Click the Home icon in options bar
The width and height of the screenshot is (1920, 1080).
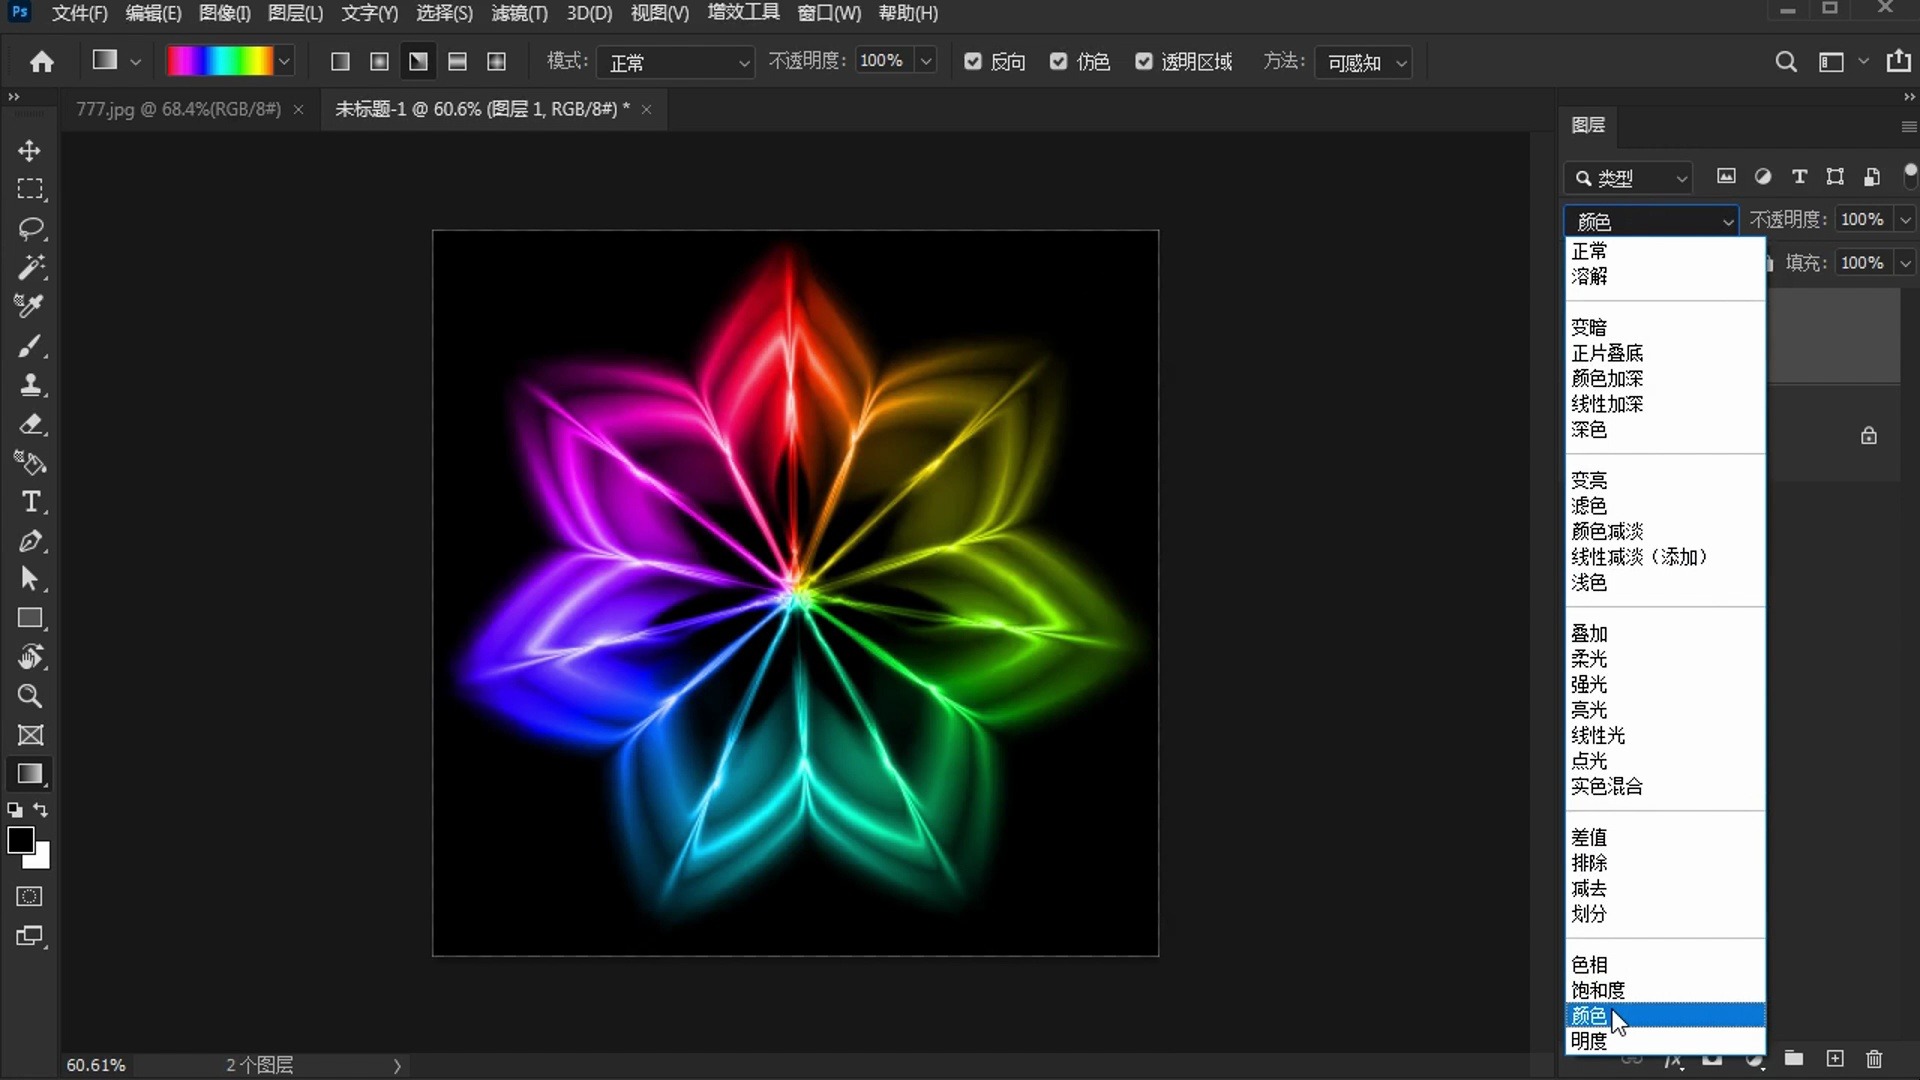42,62
